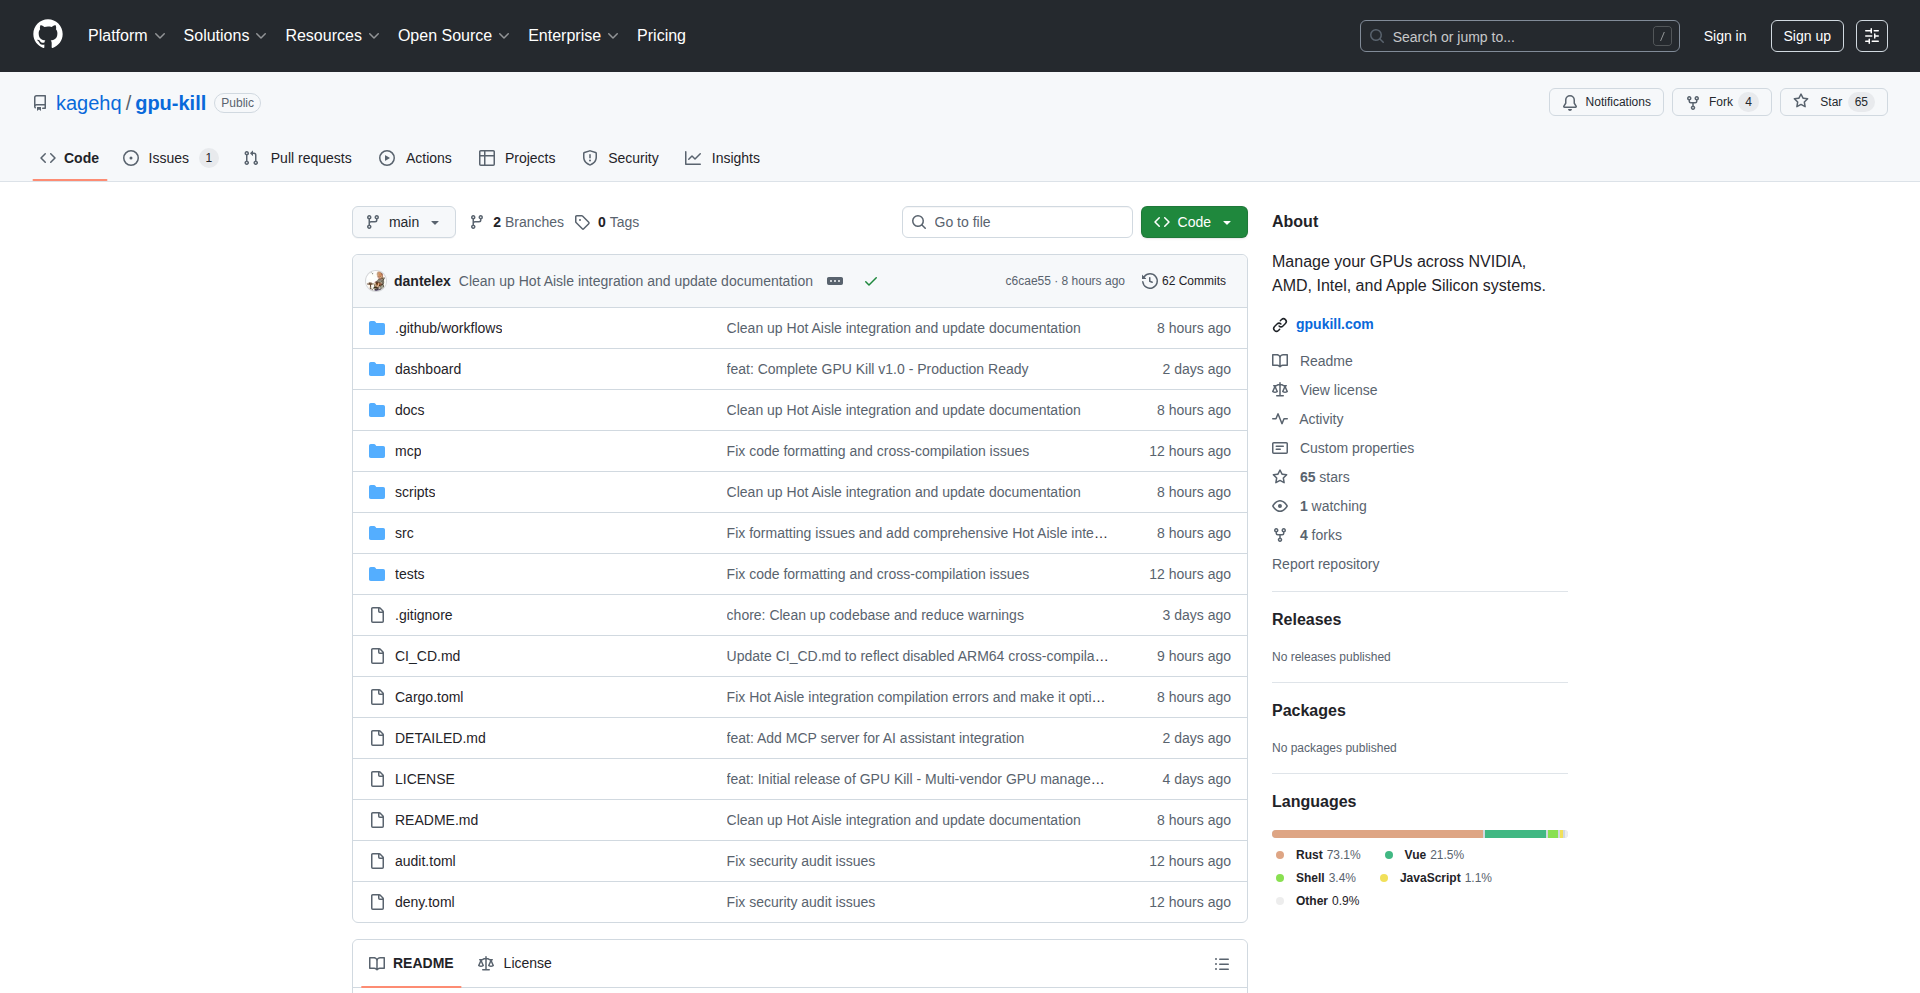Expand the Platform menu
Screen dimensions: 1920x993
(127, 36)
